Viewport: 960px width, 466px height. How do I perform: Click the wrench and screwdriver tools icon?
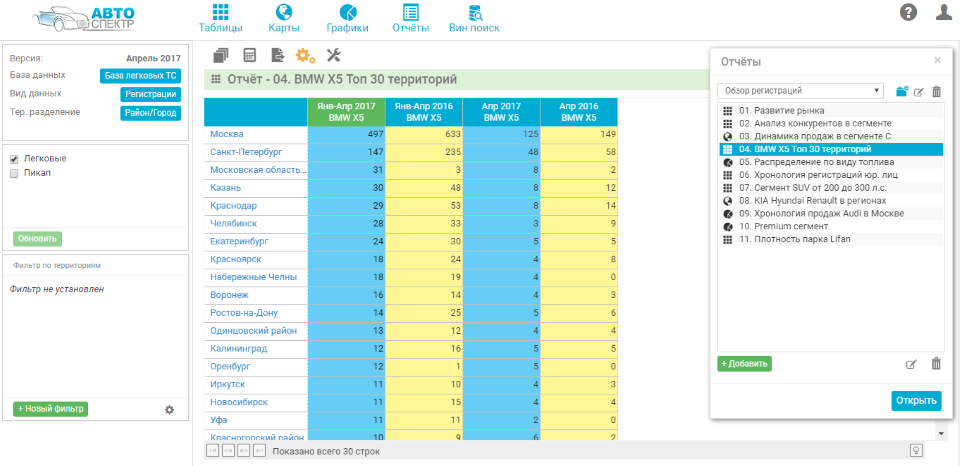(334, 55)
